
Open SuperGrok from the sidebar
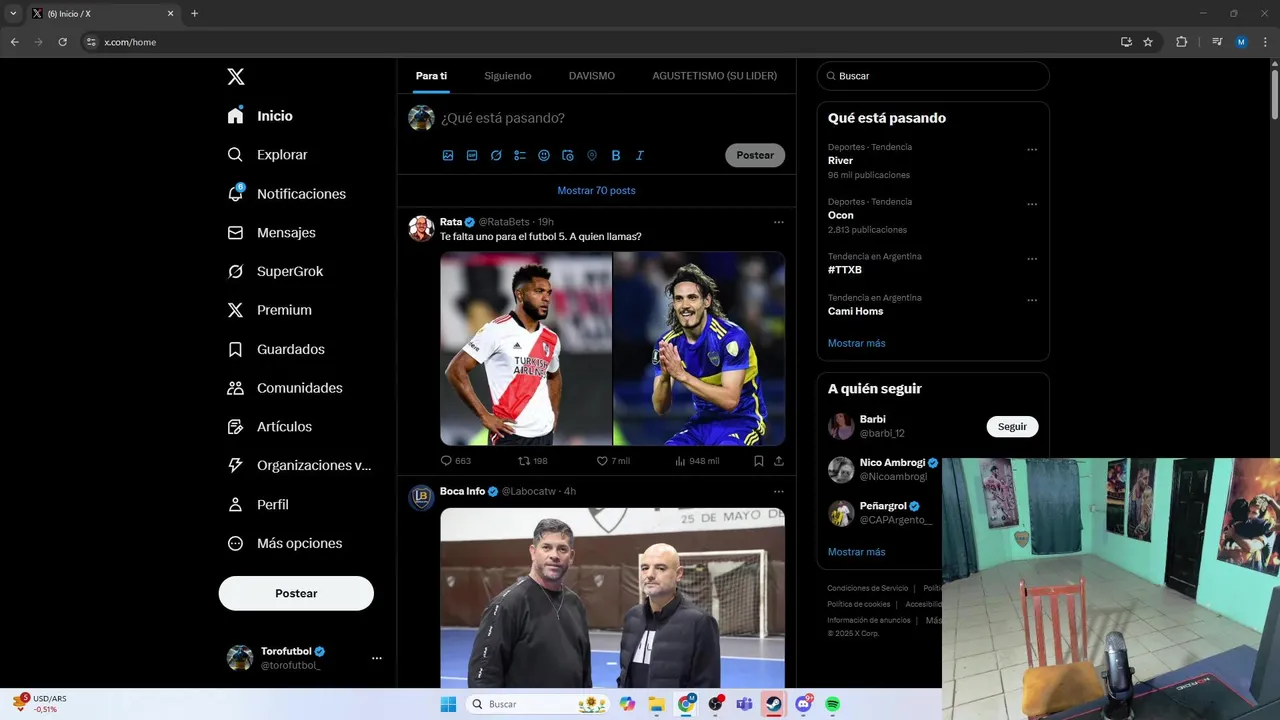click(x=275, y=271)
